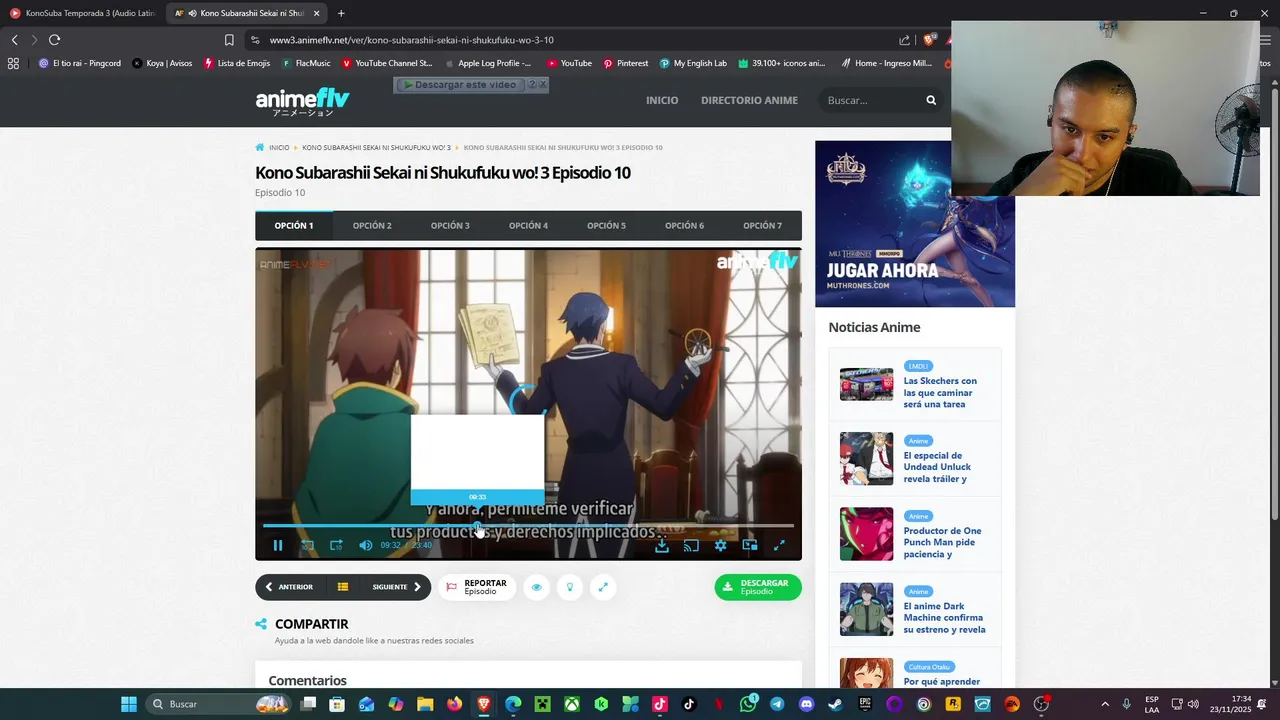Open Discord from the taskbar
Viewport: 1280px width, 720px height.
(806, 704)
